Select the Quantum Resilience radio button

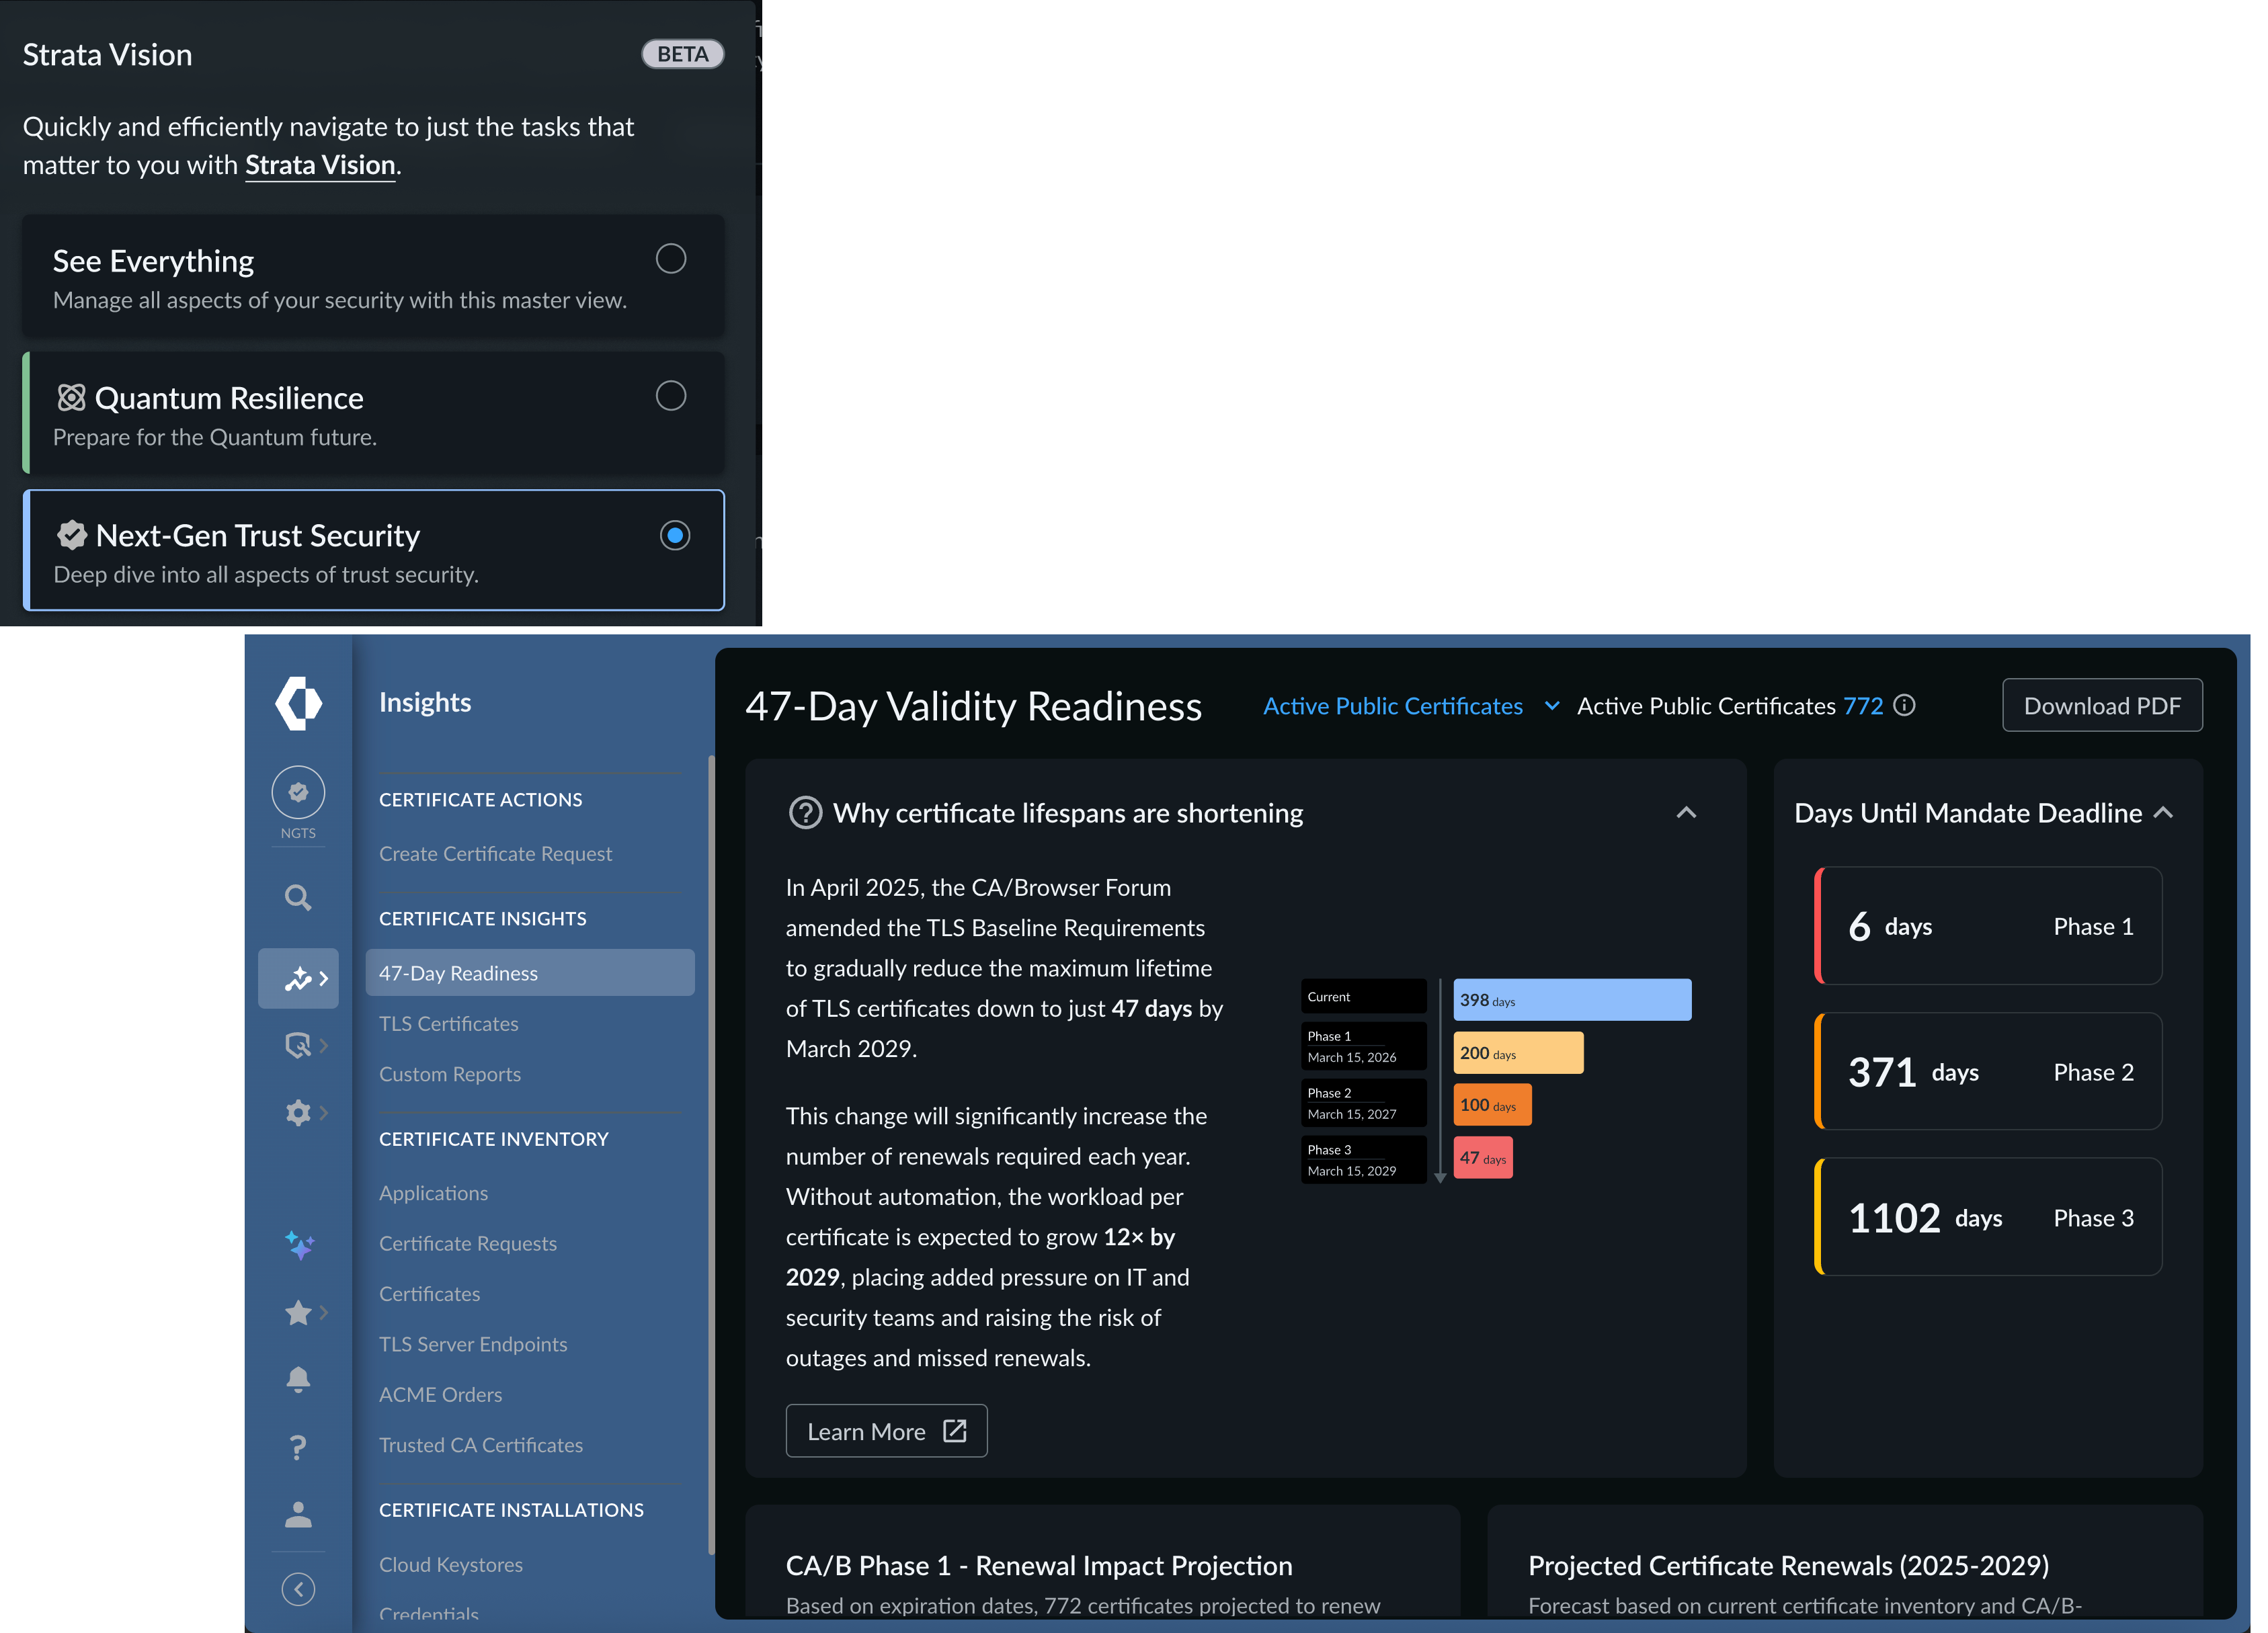pyautogui.click(x=670, y=396)
